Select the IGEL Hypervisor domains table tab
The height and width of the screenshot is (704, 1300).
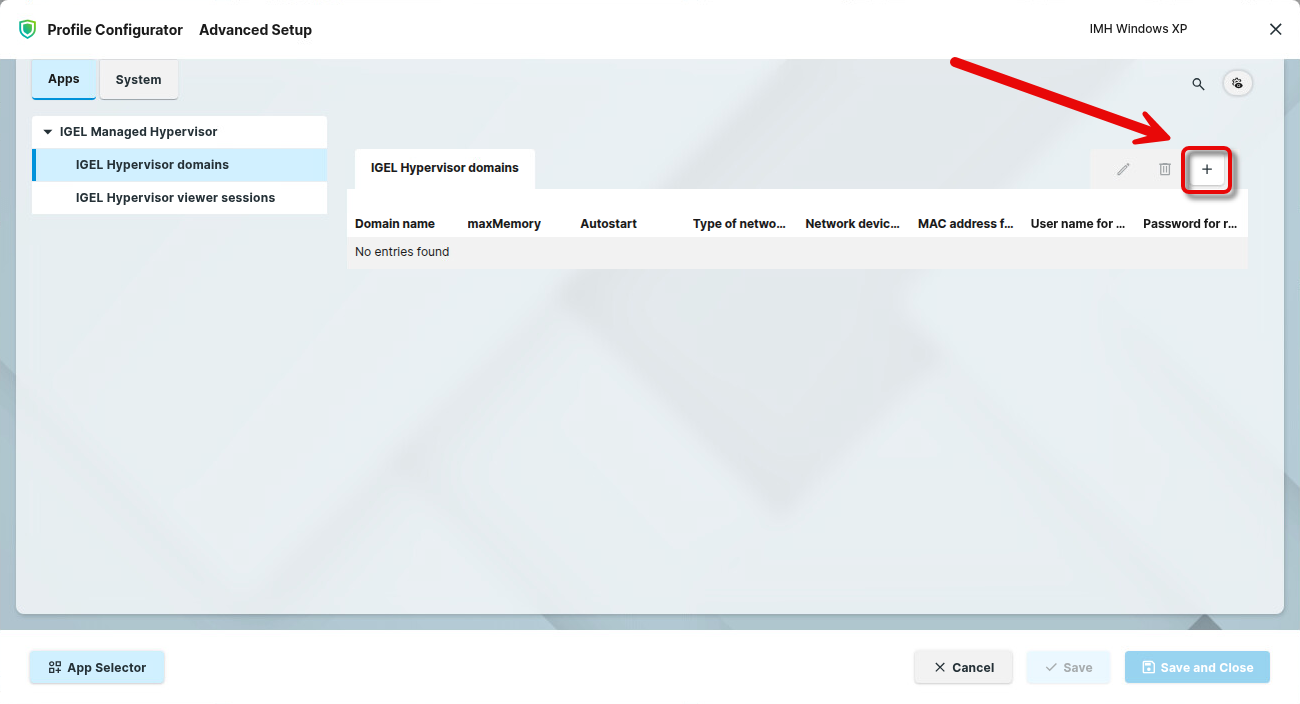pos(444,168)
